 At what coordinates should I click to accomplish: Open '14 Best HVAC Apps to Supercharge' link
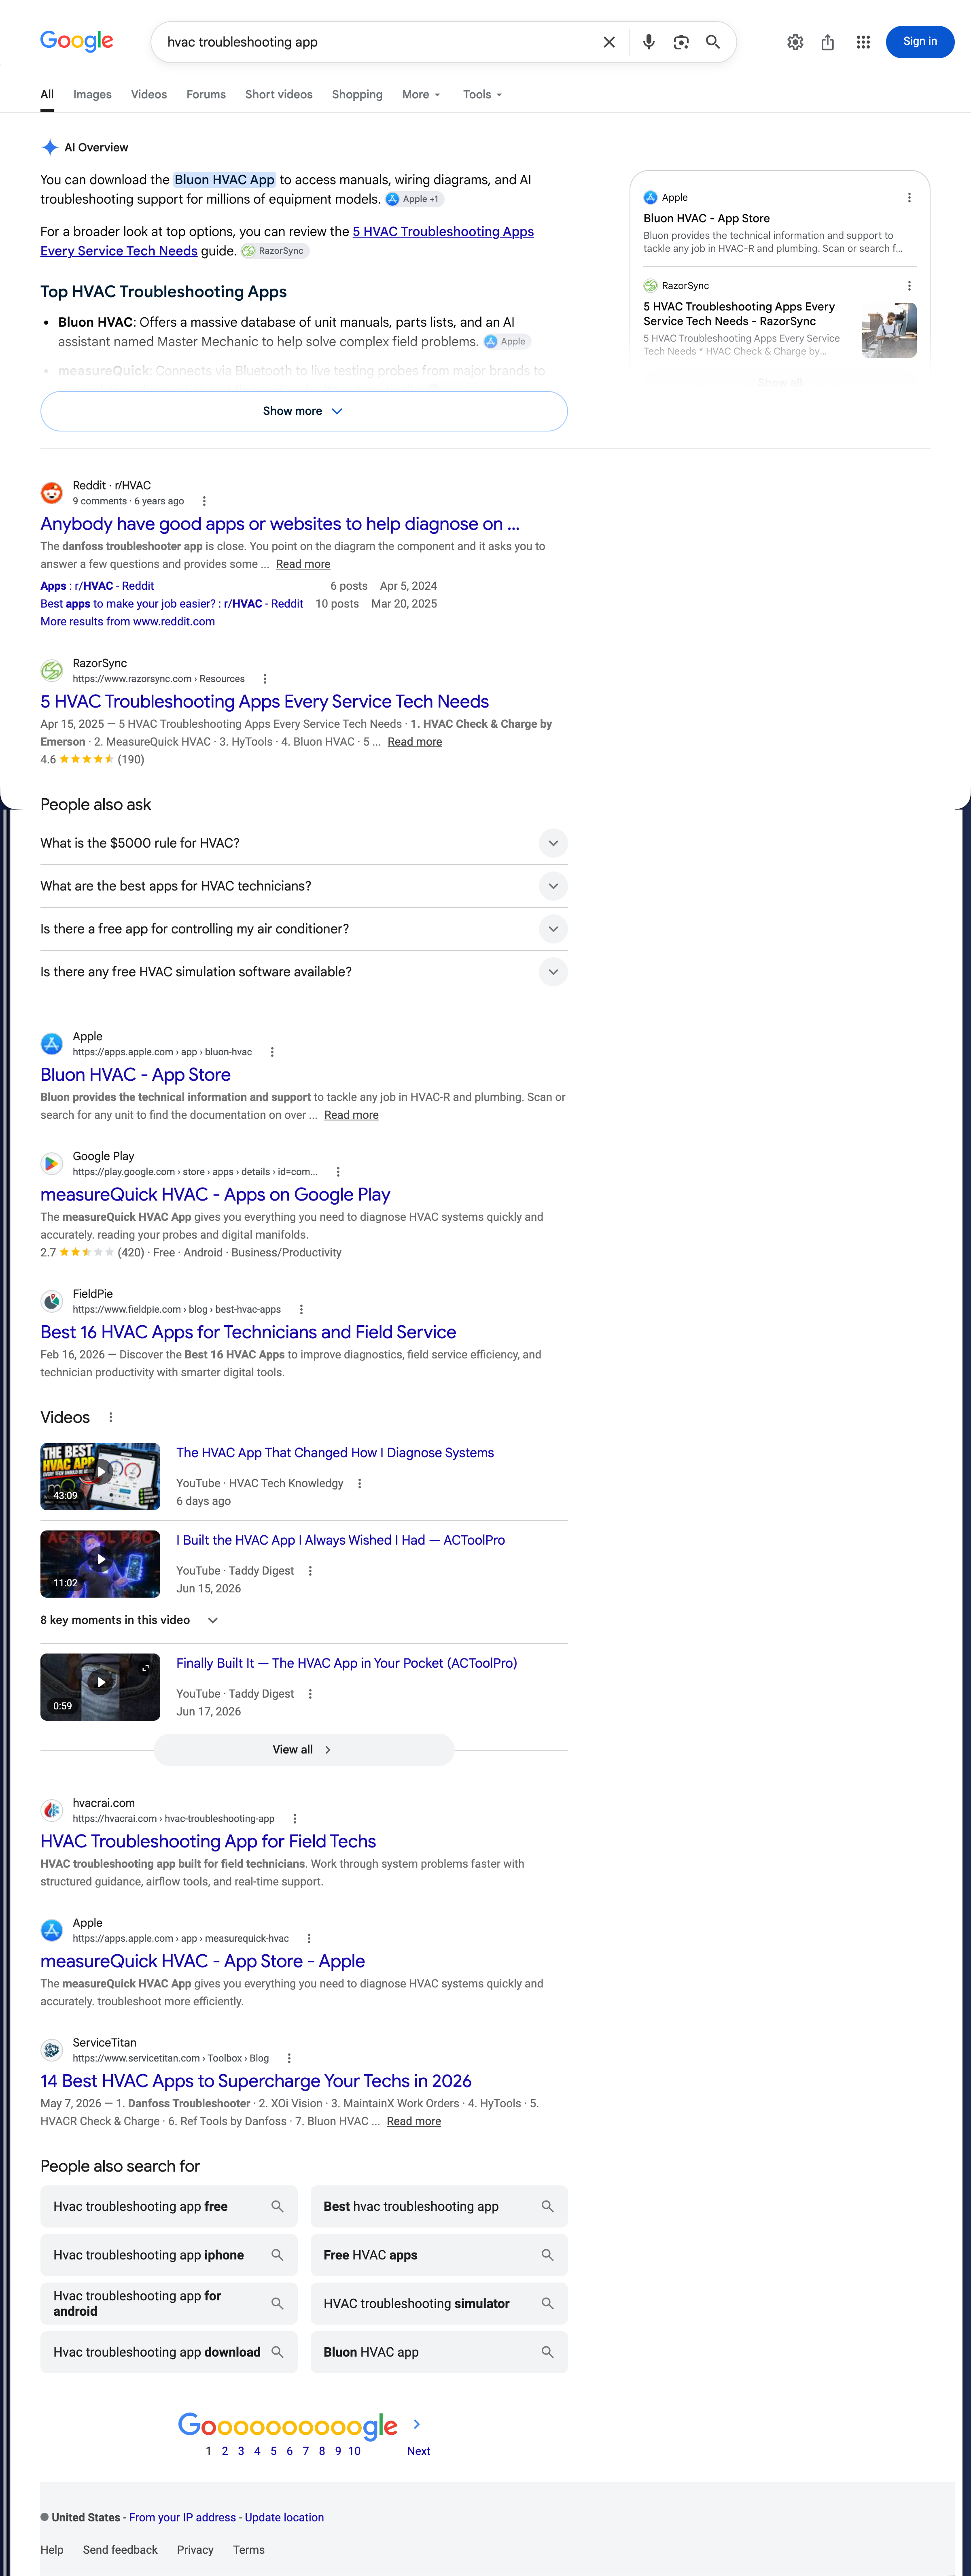[256, 2081]
